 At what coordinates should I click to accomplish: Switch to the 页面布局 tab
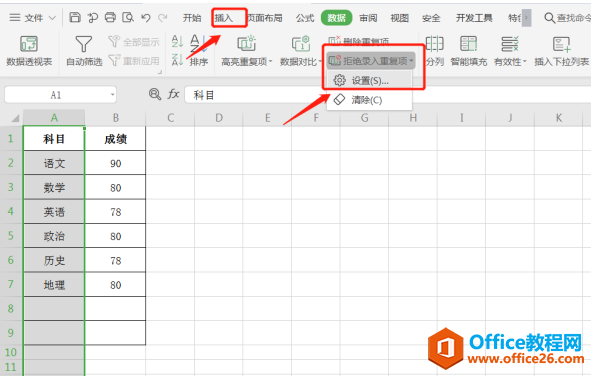pos(265,18)
